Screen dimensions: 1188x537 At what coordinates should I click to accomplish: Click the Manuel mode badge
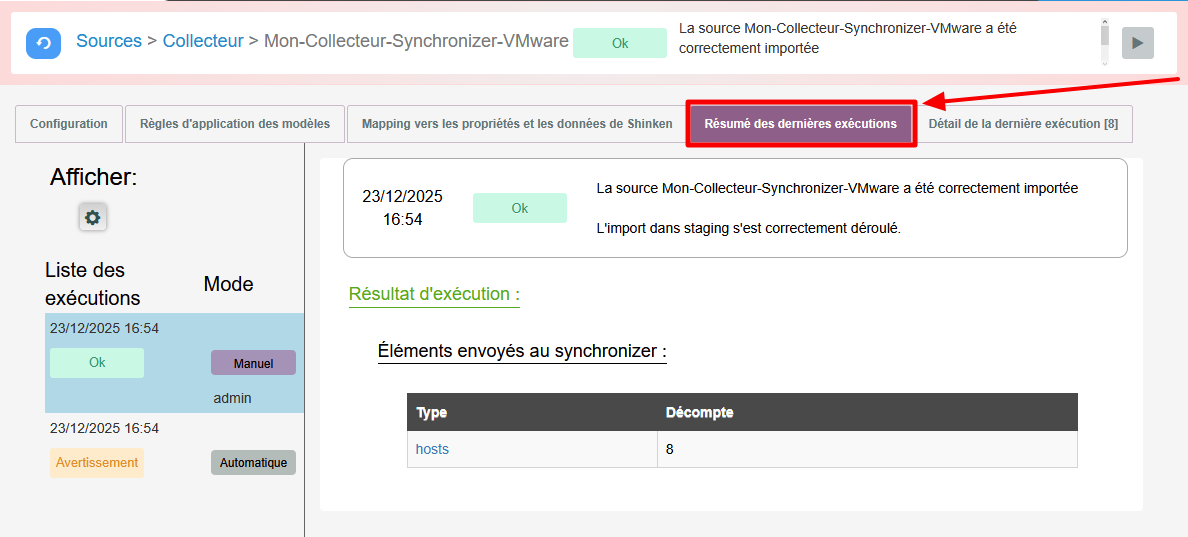(253, 363)
